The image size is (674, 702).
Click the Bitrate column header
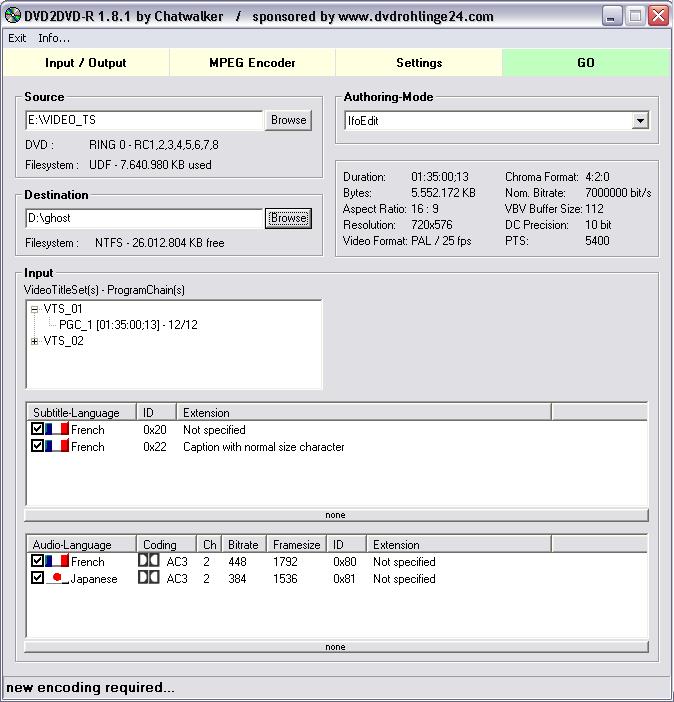(x=245, y=544)
